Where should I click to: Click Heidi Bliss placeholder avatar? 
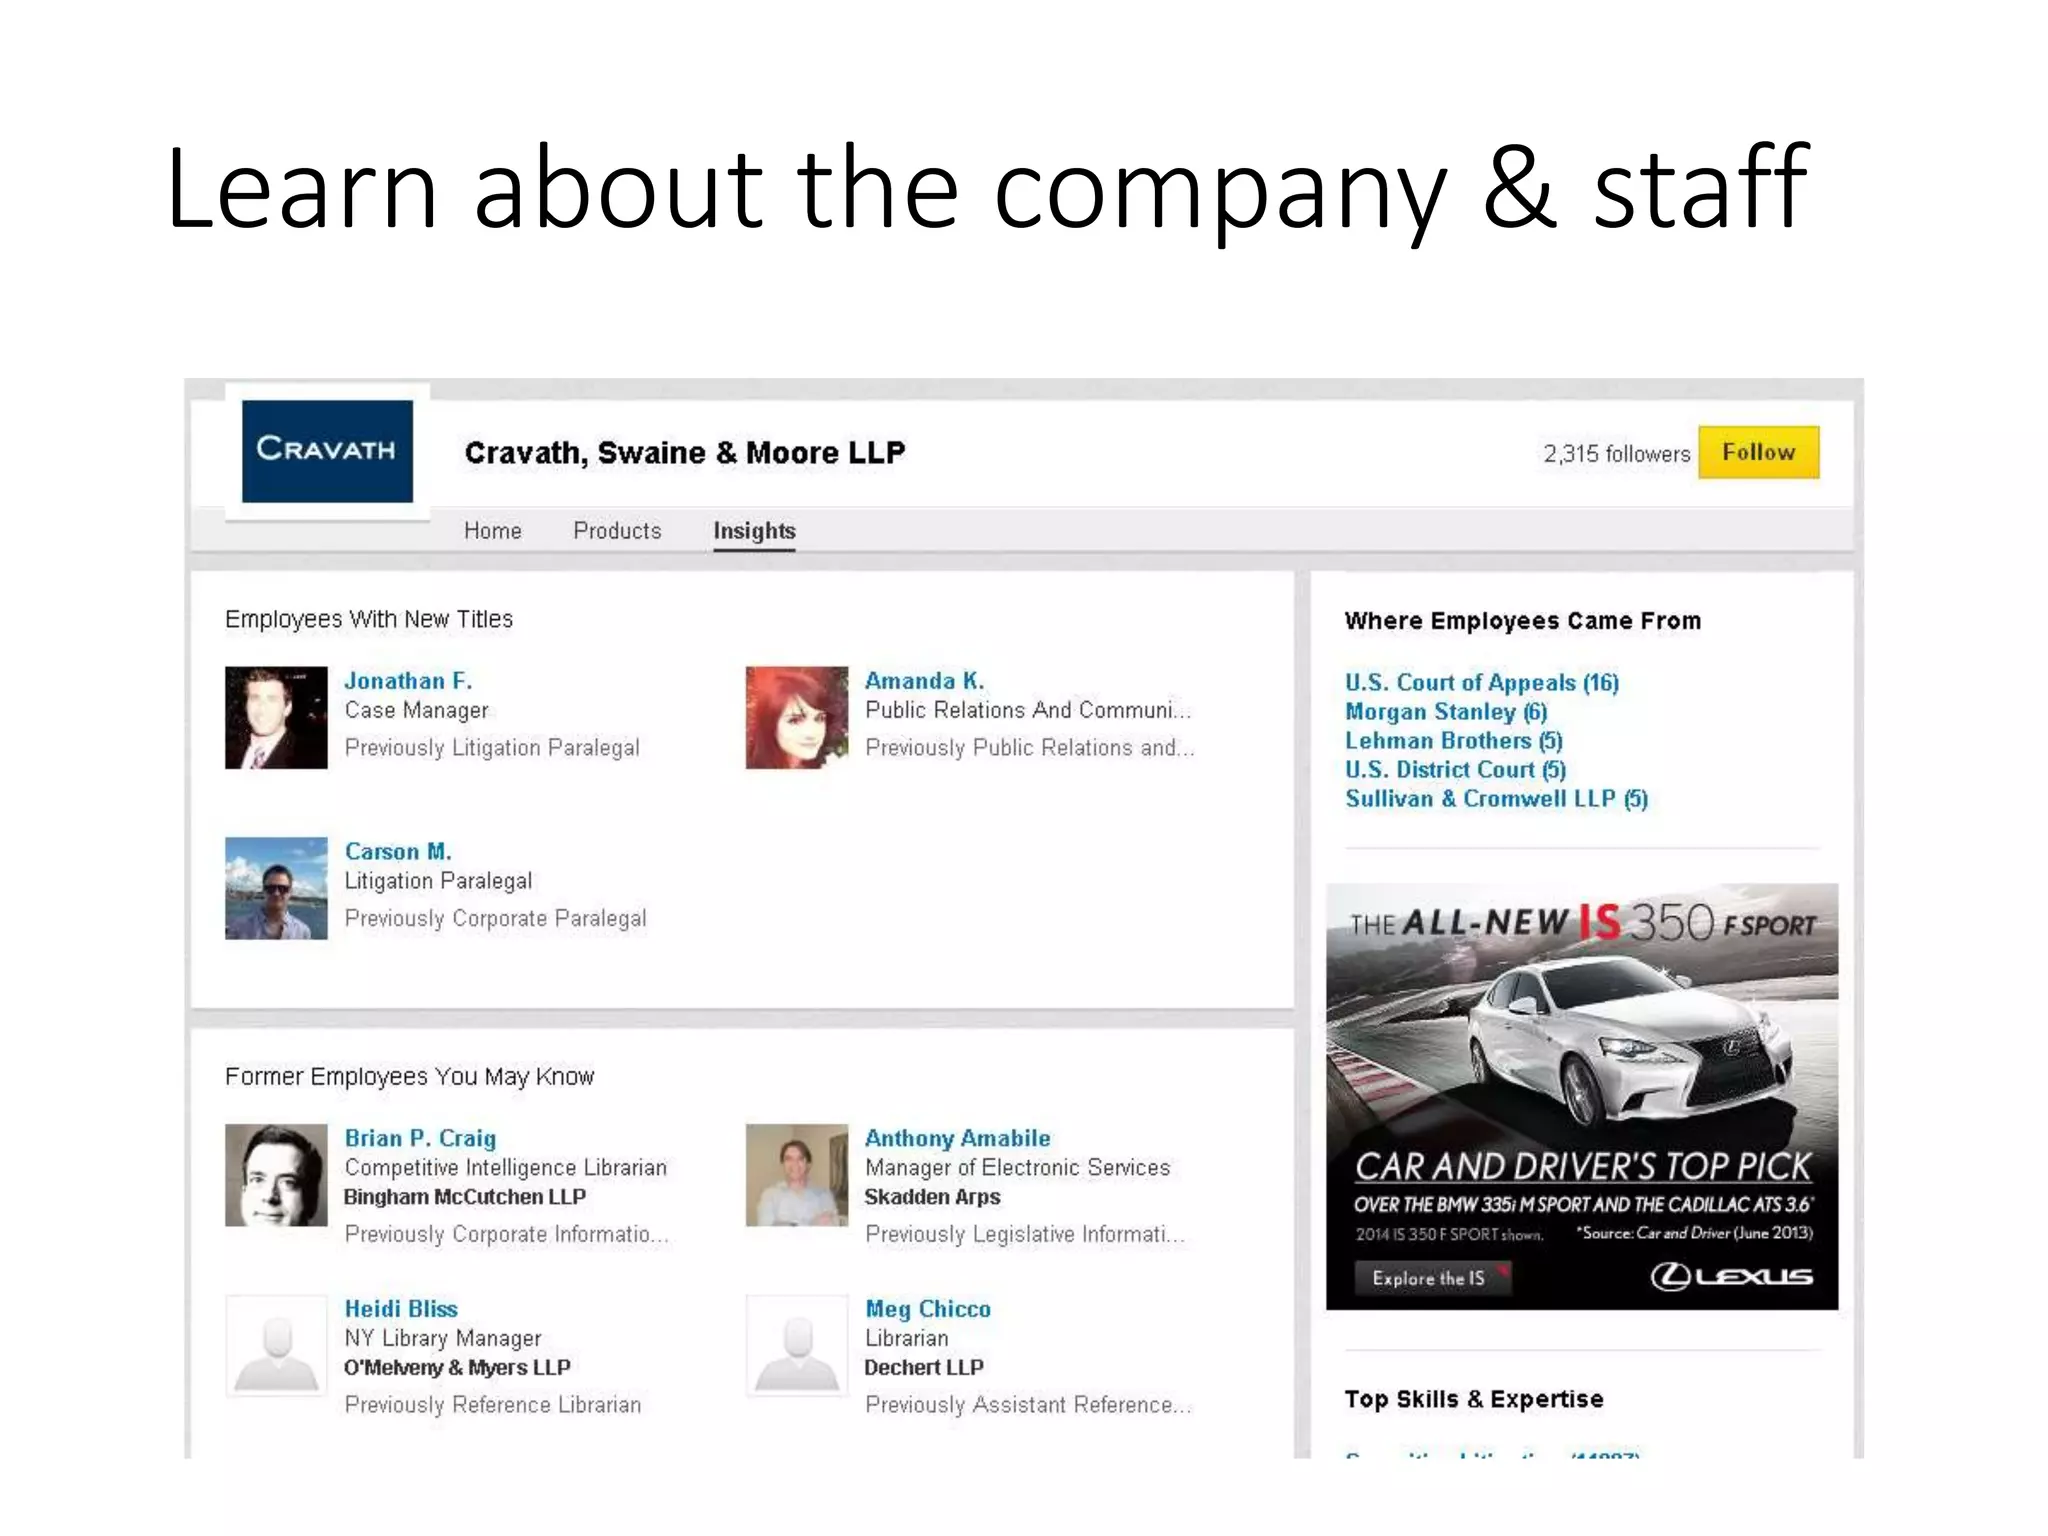[276, 1346]
